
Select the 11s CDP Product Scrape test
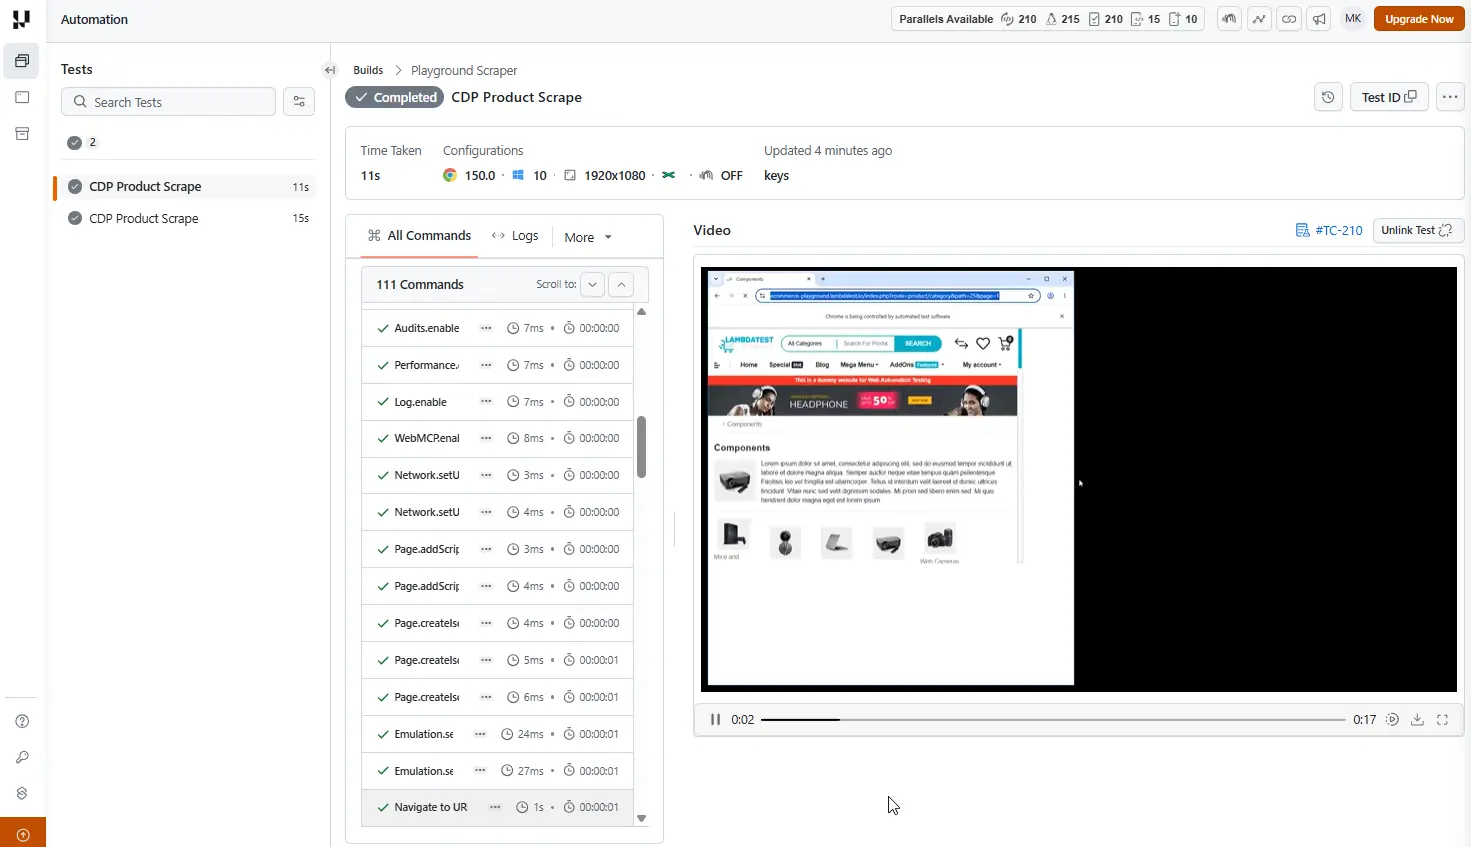[x=185, y=187]
